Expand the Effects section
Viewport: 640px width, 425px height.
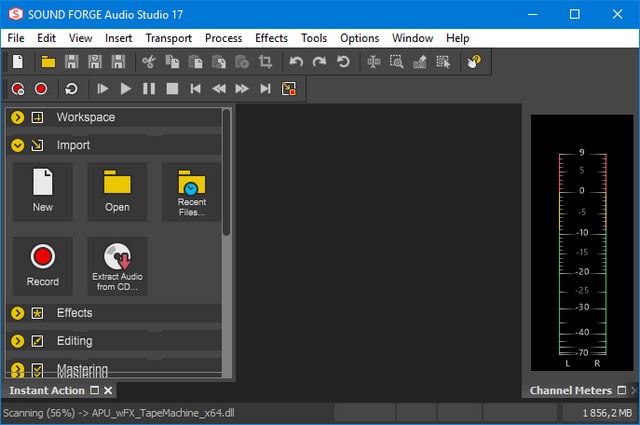pos(17,313)
